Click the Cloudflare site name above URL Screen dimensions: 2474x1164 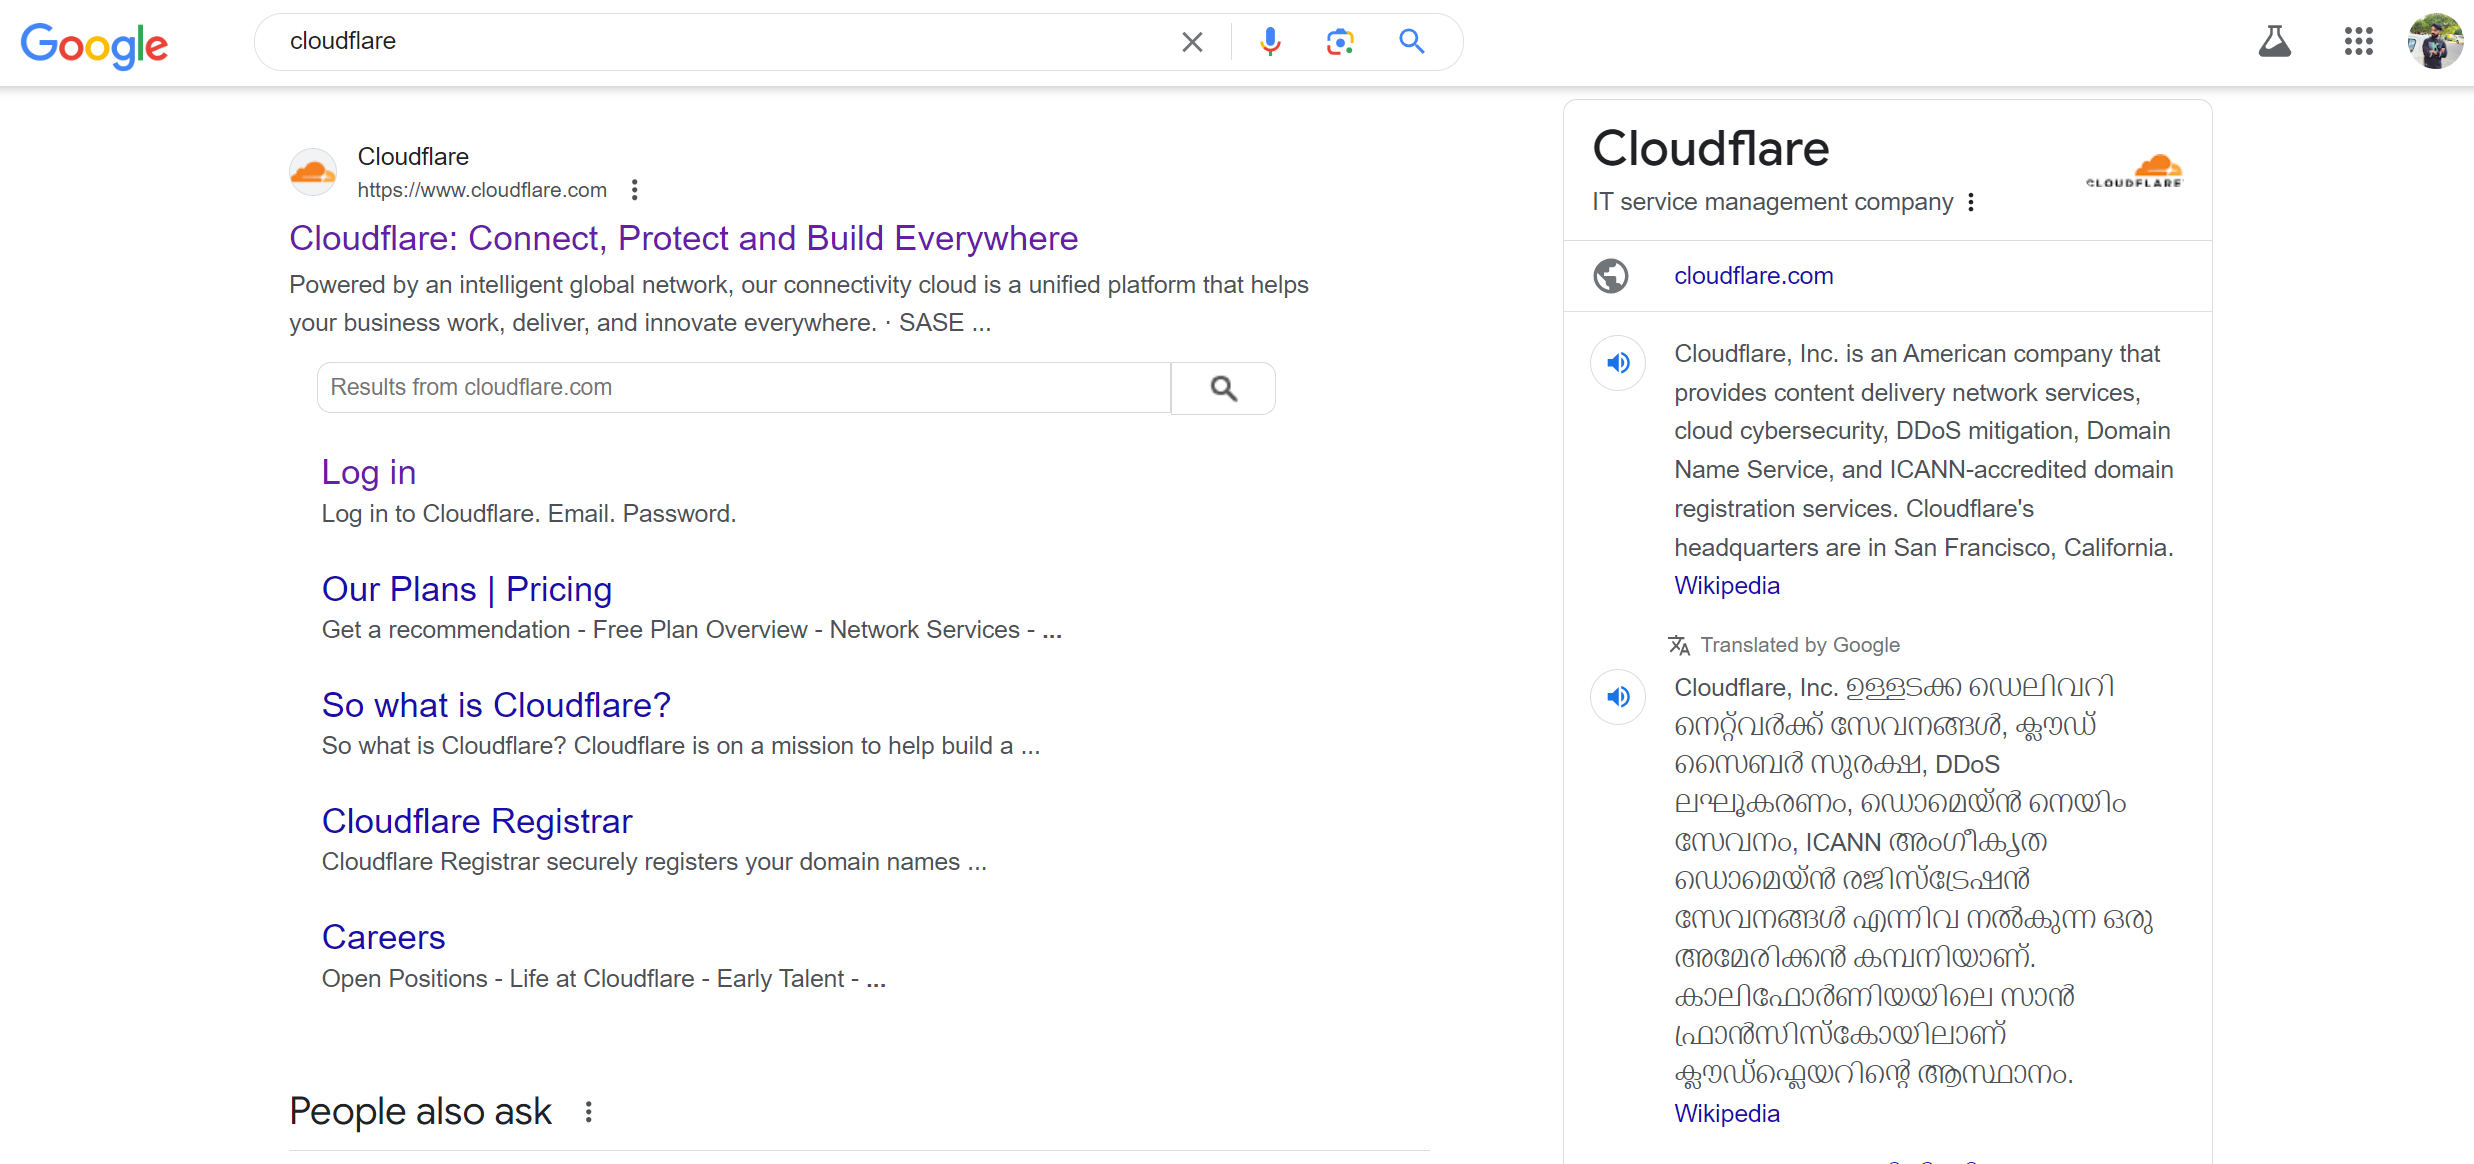[413, 157]
